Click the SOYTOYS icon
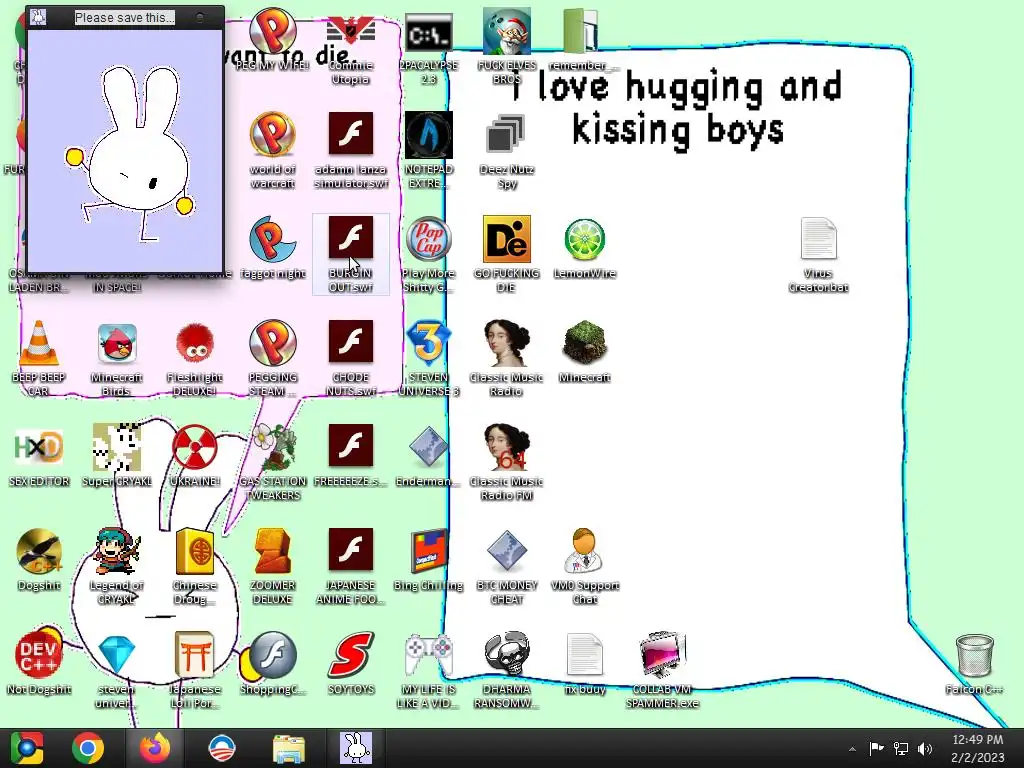Image resolution: width=1024 pixels, height=768 pixels. coord(351,663)
